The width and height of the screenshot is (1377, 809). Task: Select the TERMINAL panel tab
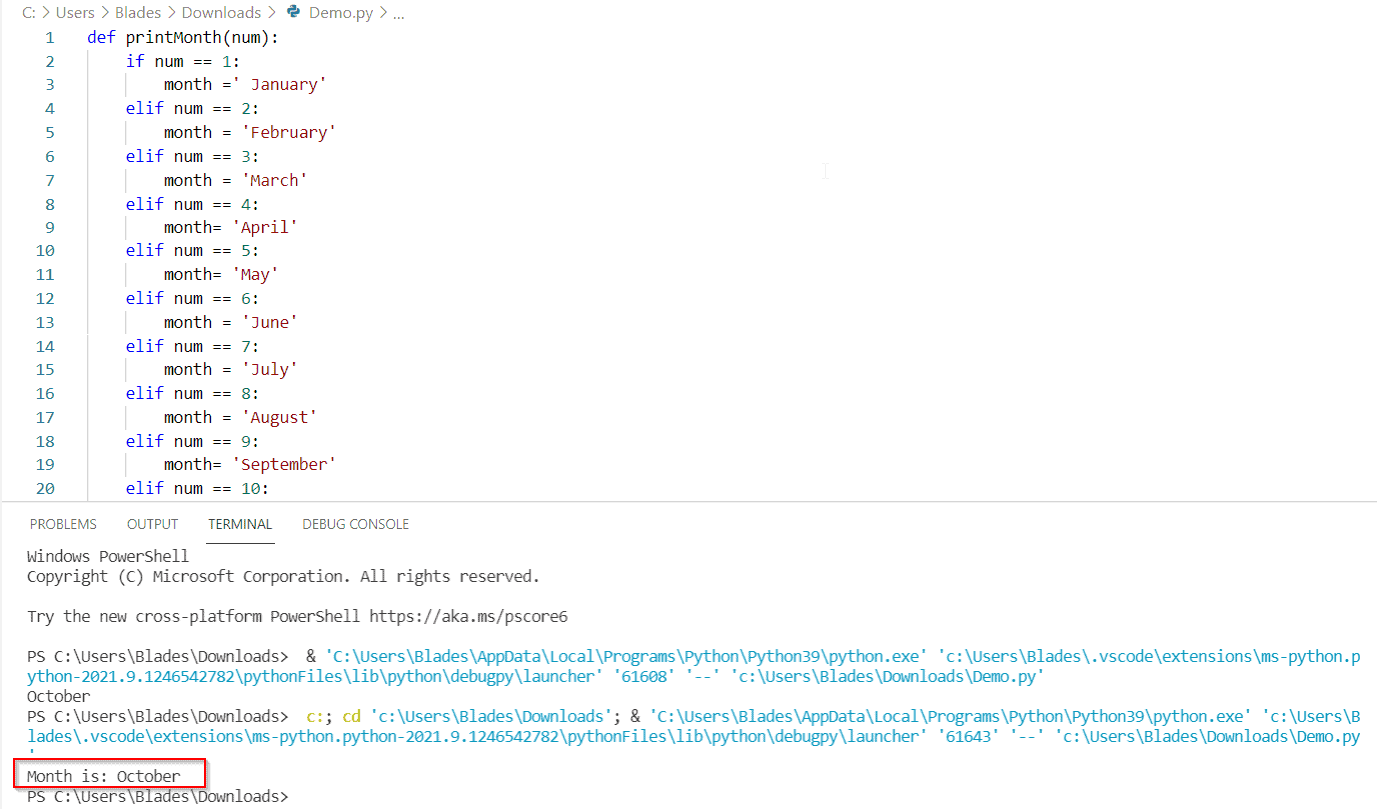pyautogui.click(x=240, y=524)
